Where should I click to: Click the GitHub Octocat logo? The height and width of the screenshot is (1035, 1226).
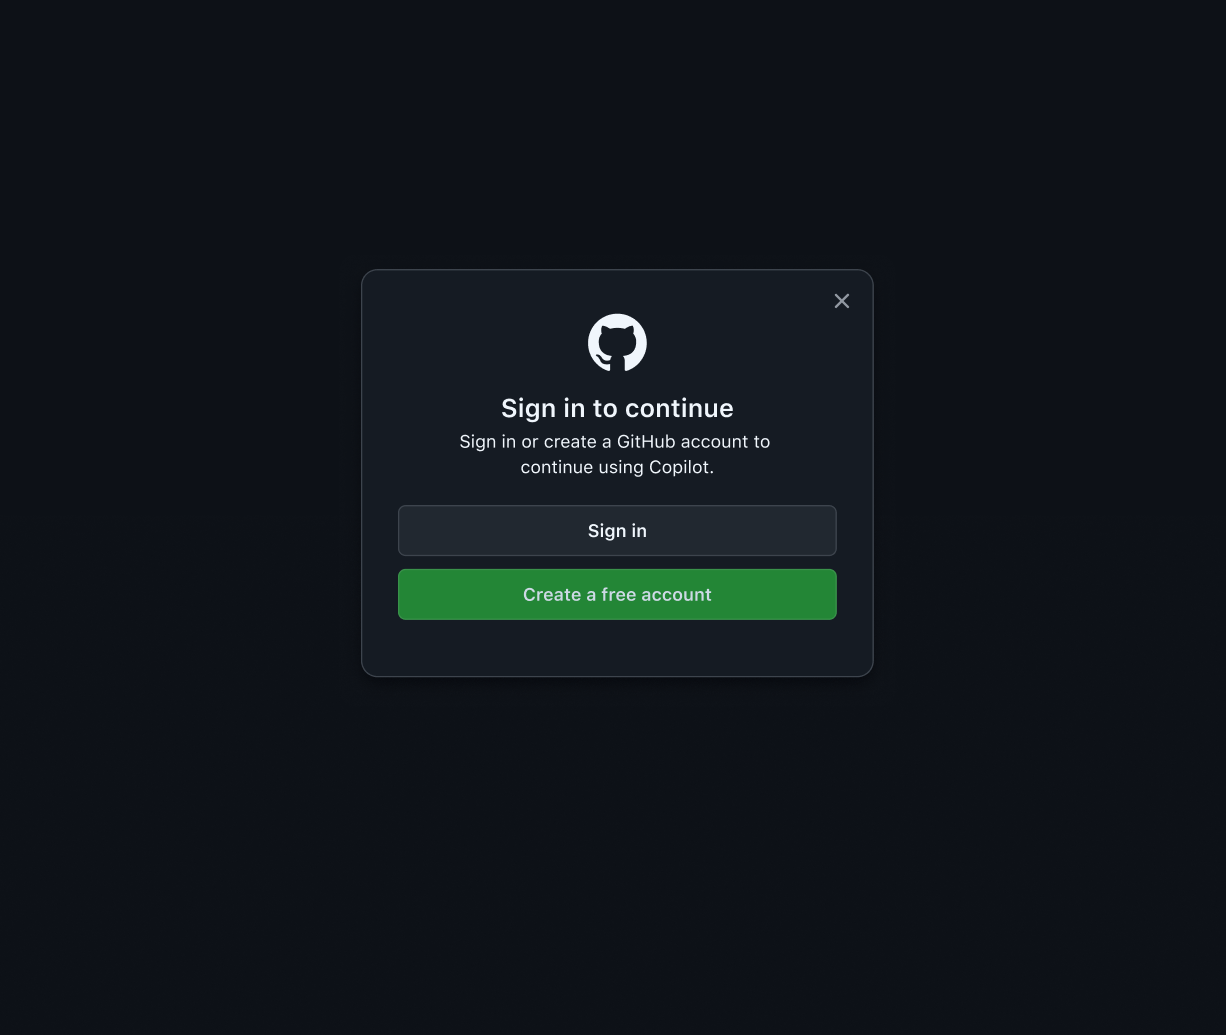pyautogui.click(x=617, y=343)
